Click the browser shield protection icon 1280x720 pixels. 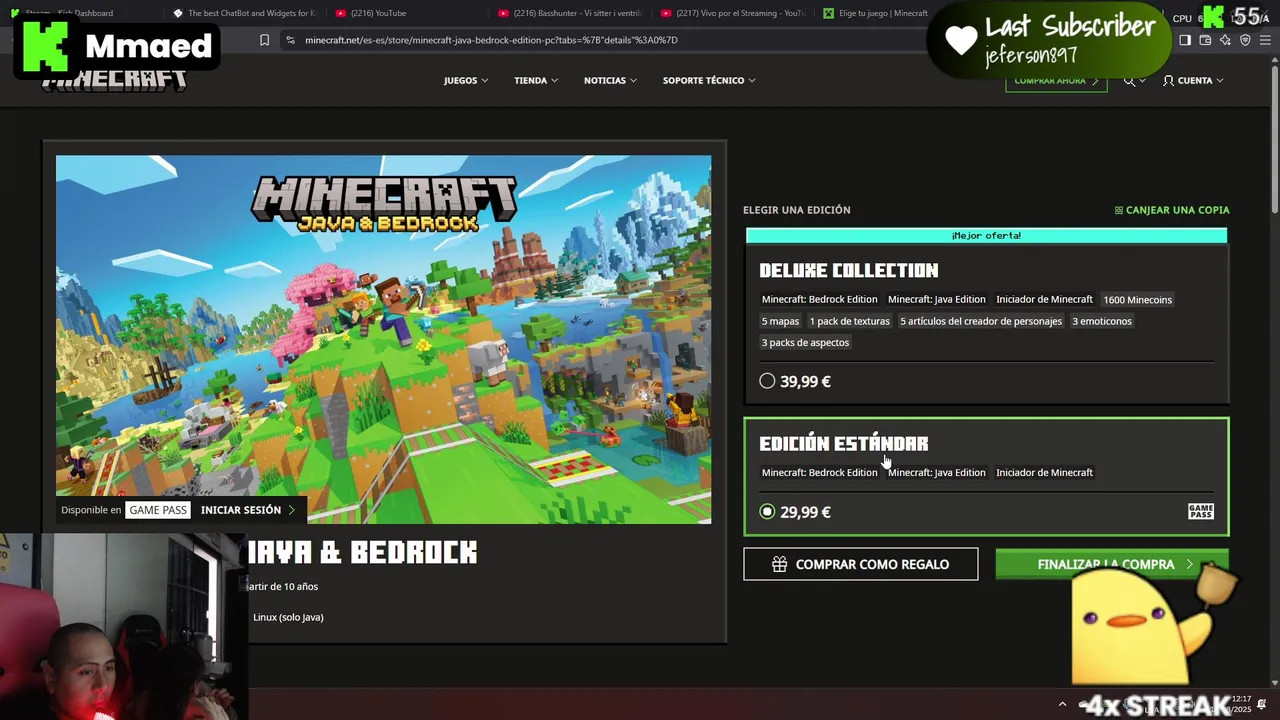tap(1245, 40)
